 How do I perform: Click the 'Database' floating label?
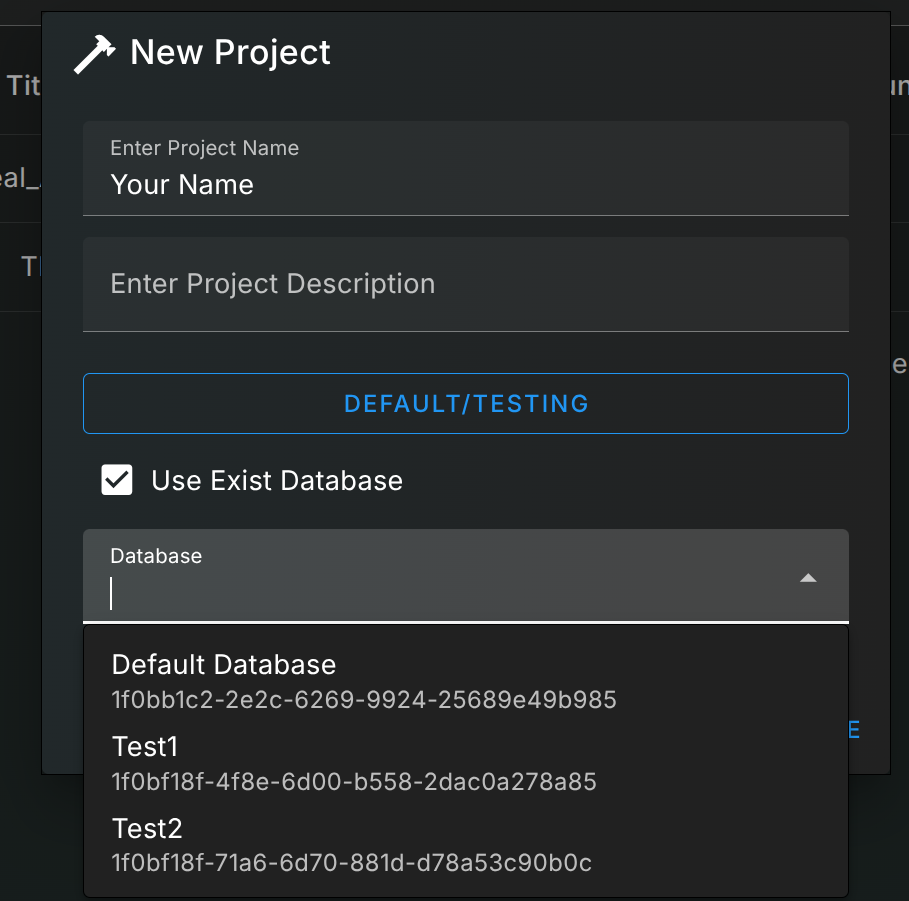pos(156,556)
